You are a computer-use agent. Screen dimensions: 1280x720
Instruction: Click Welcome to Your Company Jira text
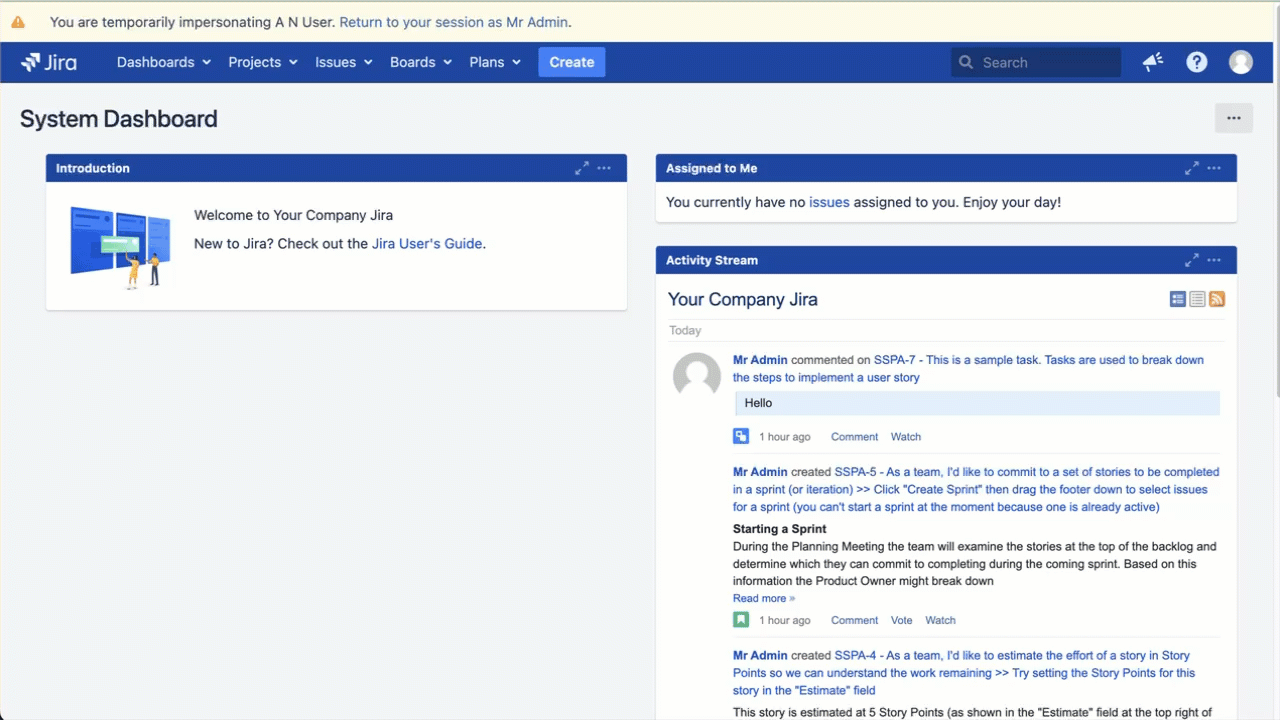tap(294, 215)
